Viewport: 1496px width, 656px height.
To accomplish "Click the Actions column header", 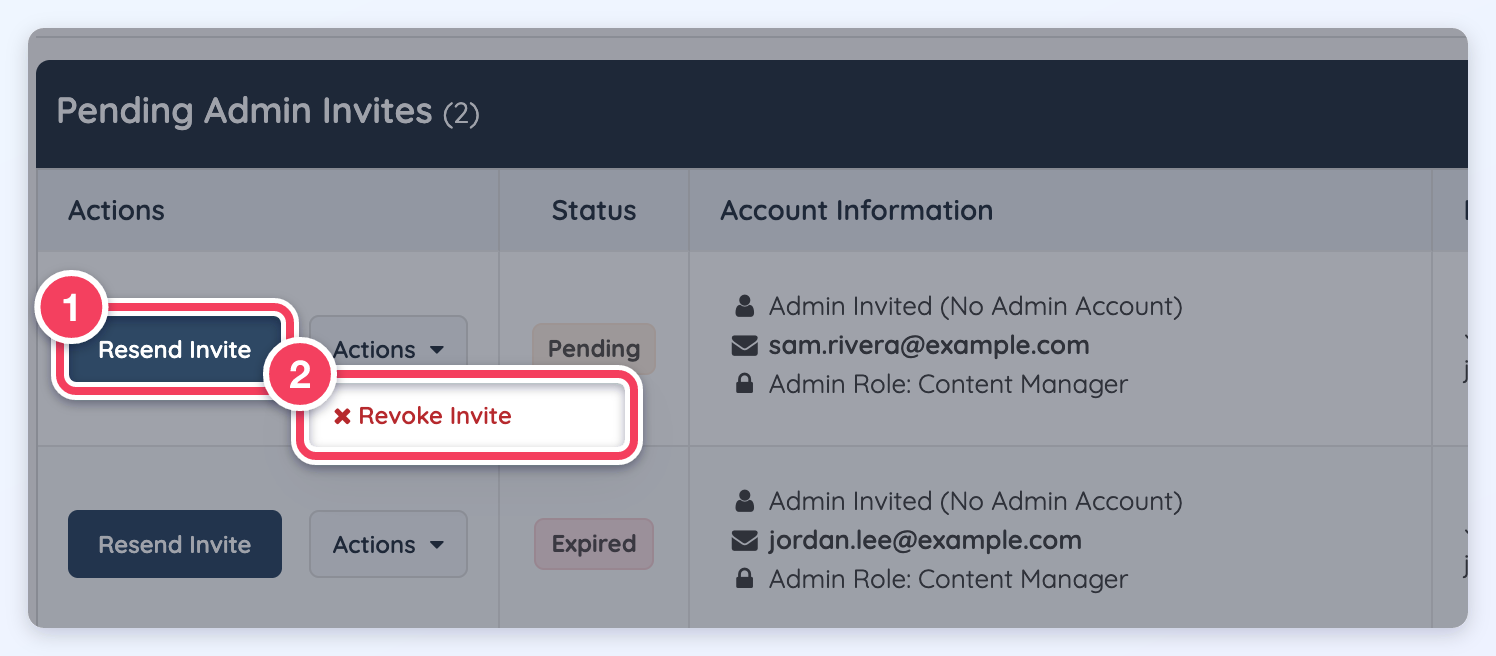I will pos(116,211).
